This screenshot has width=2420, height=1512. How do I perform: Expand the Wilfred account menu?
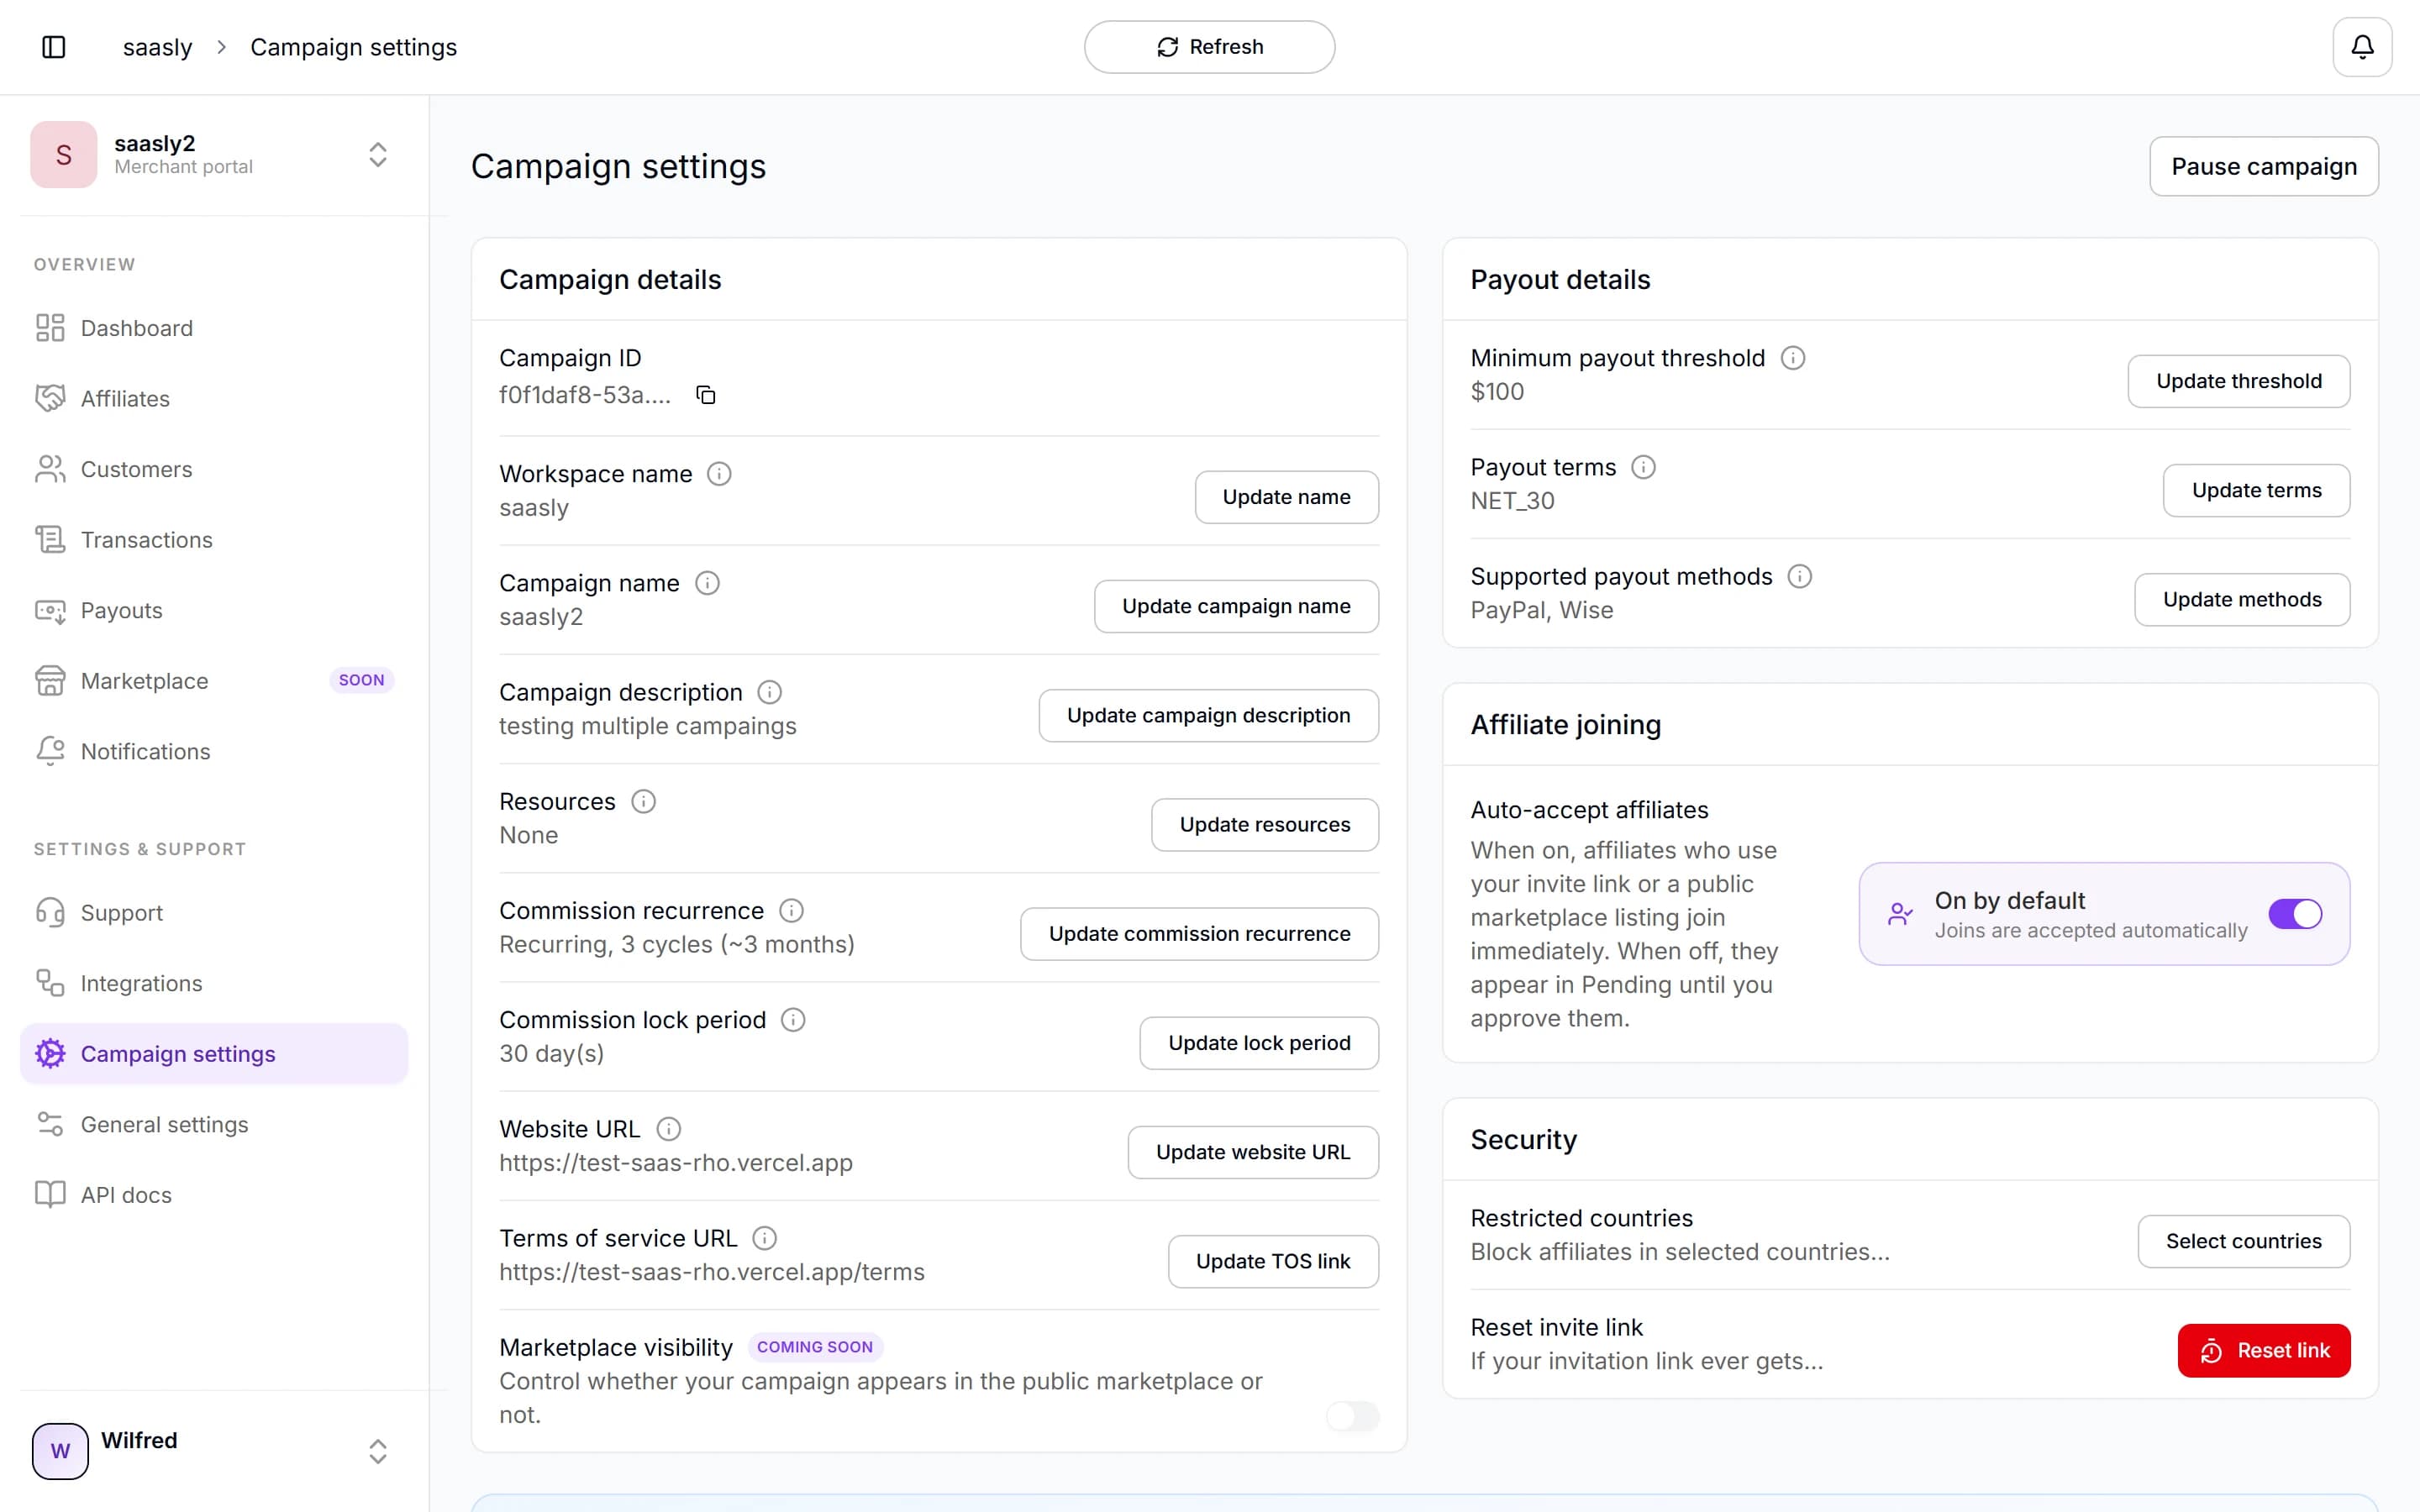pyautogui.click(x=378, y=1450)
